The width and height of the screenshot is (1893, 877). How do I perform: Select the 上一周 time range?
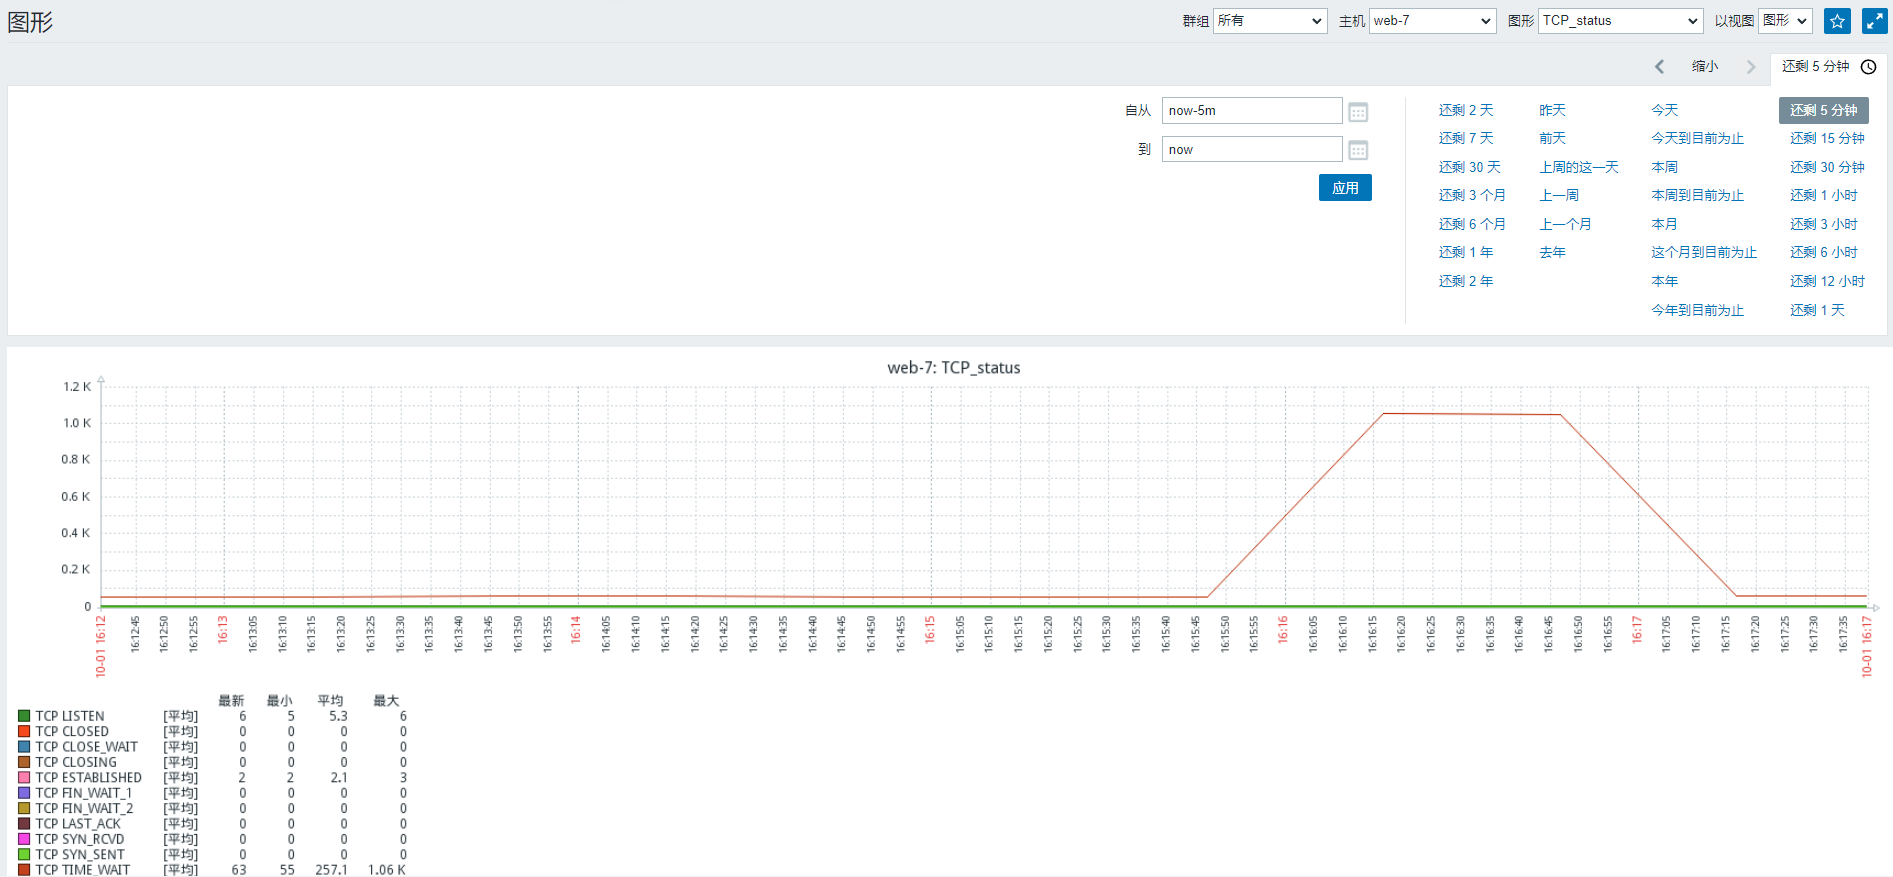click(1559, 195)
